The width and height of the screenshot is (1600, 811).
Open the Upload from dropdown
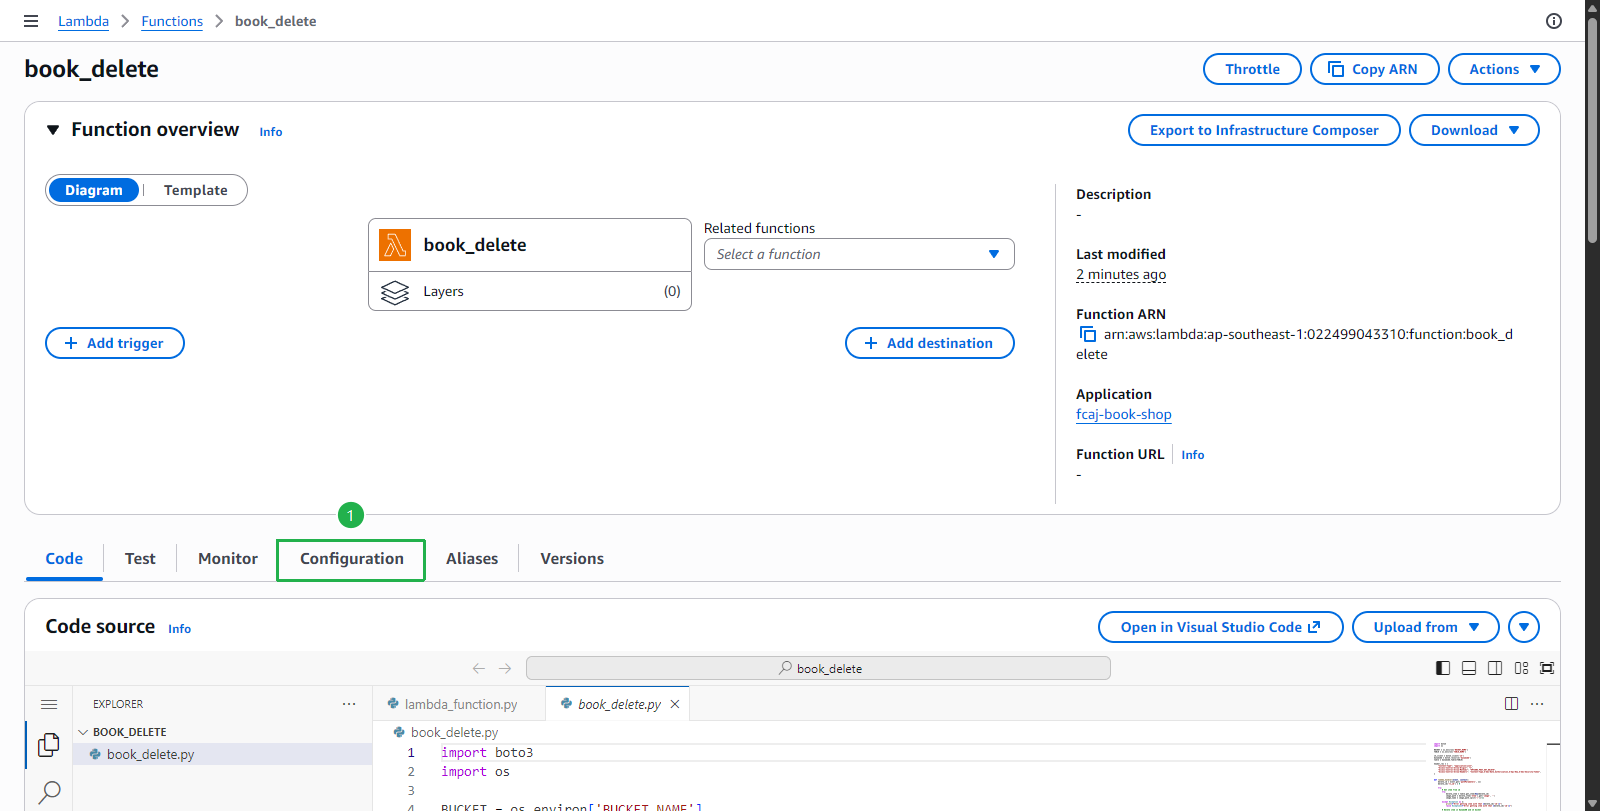[1426, 627]
